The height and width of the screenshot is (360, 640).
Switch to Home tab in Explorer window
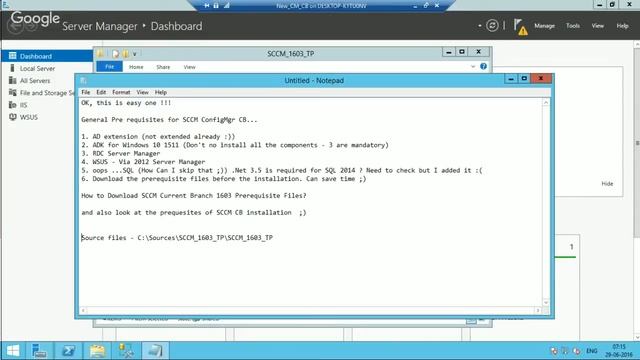136,67
